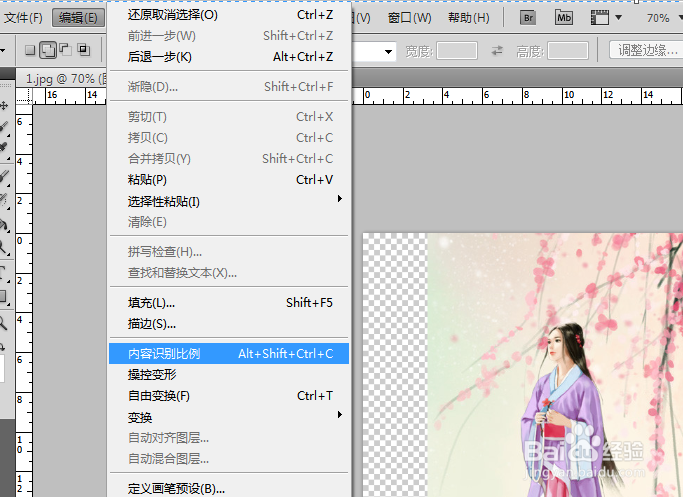Screen dimensions: 683x497
Task: Select the Quick Selection tool
Action: [x=4, y=127]
